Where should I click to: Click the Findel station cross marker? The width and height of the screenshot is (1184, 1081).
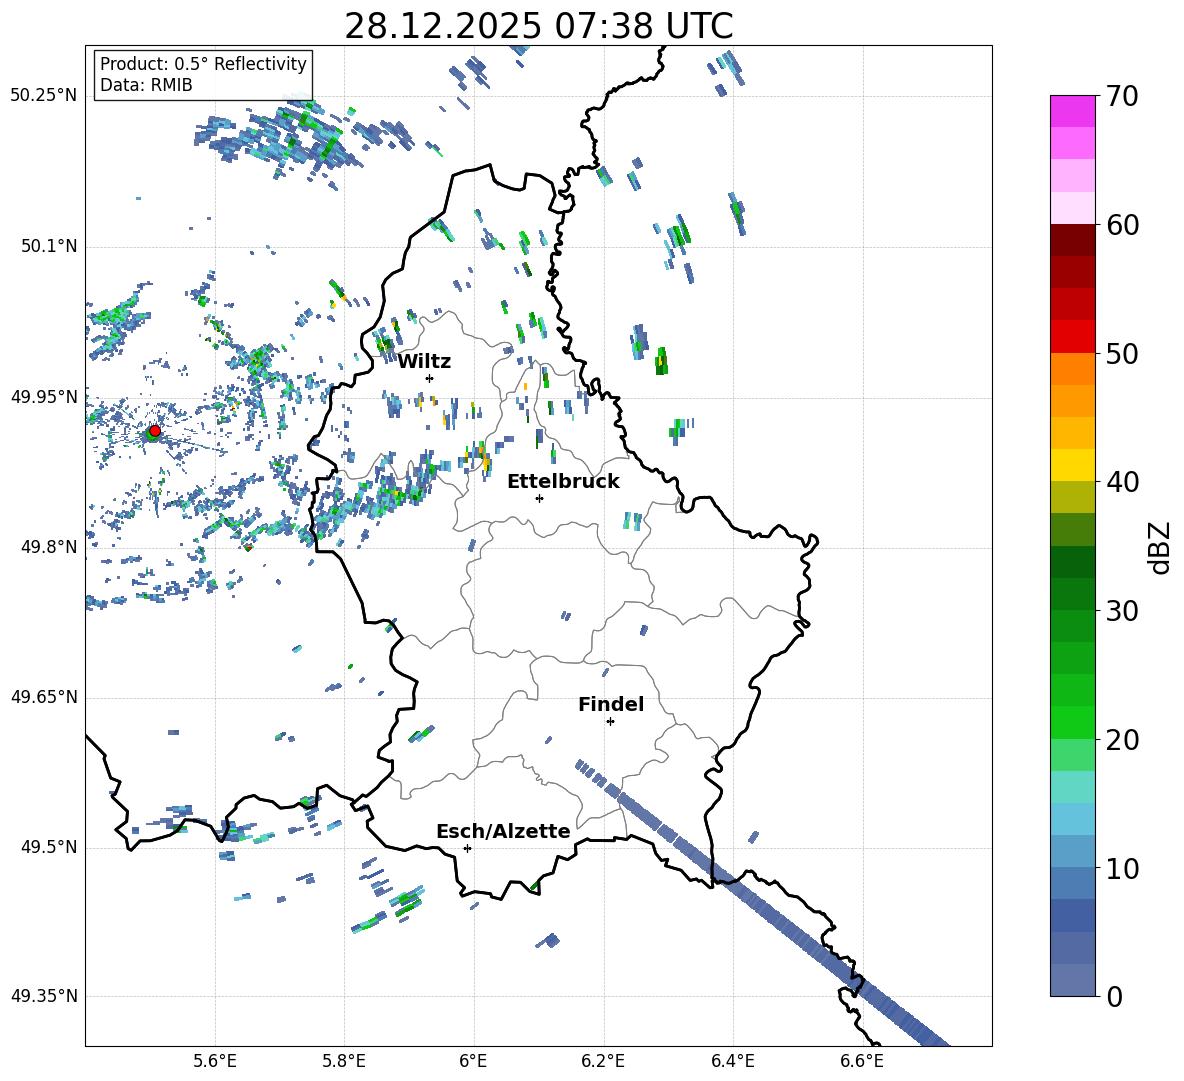(x=610, y=722)
